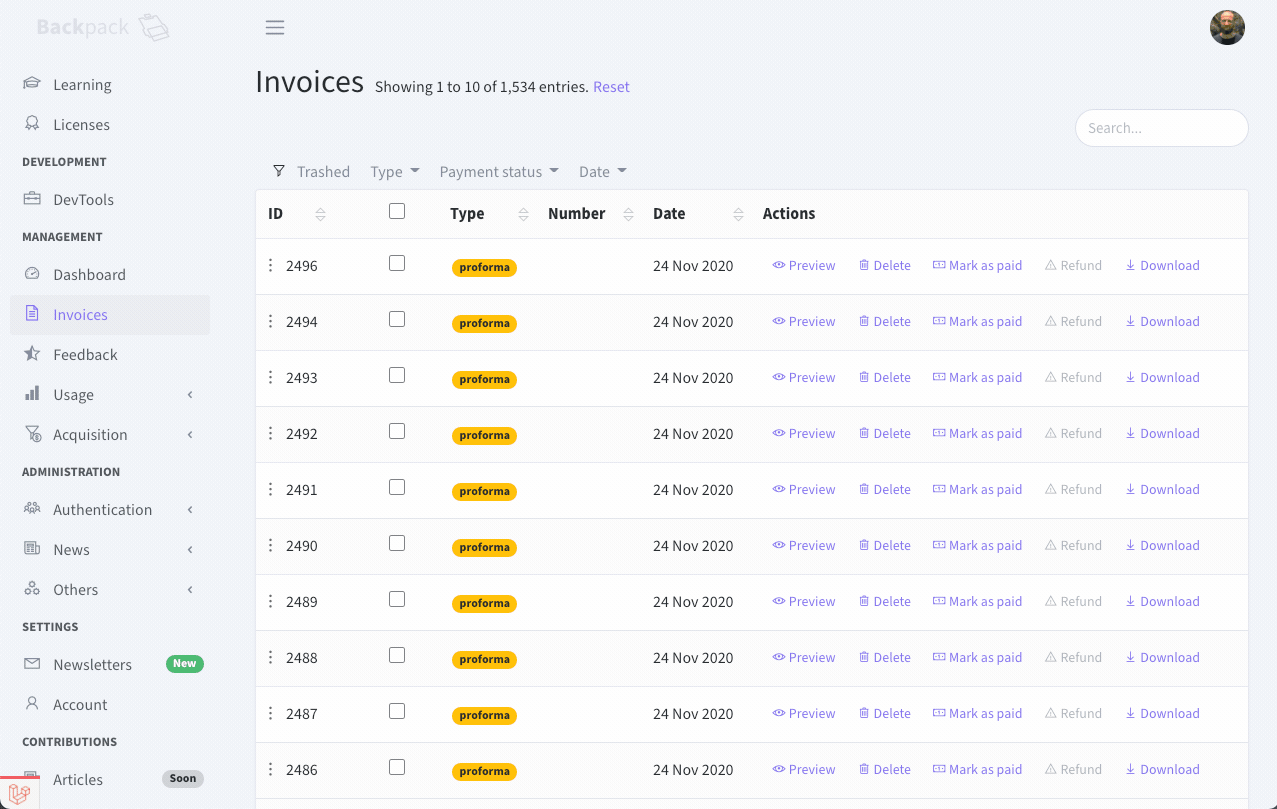Open the three-dot menu for invoice 2496
Viewport: 1277px width, 809px height.
pyautogui.click(x=270, y=266)
